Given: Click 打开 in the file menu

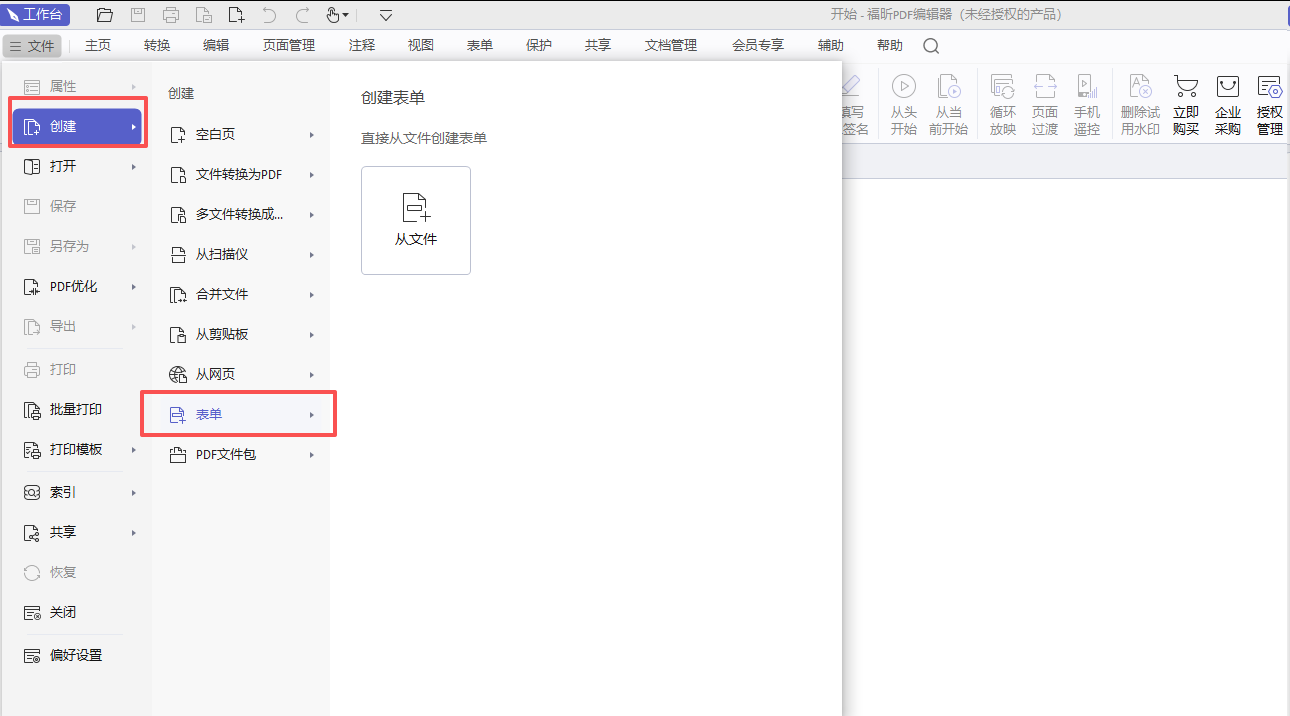Looking at the screenshot, I should (63, 167).
